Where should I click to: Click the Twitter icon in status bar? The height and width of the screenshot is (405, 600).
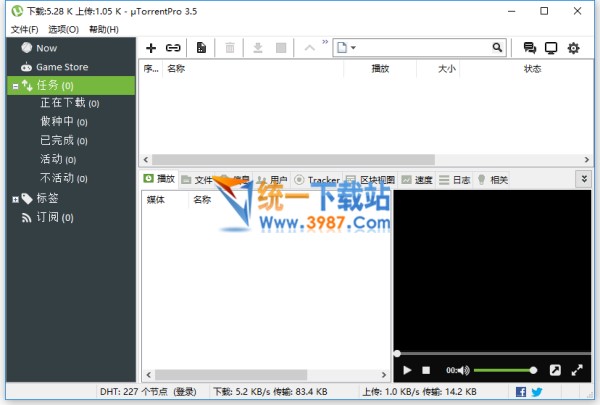[537, 392]
